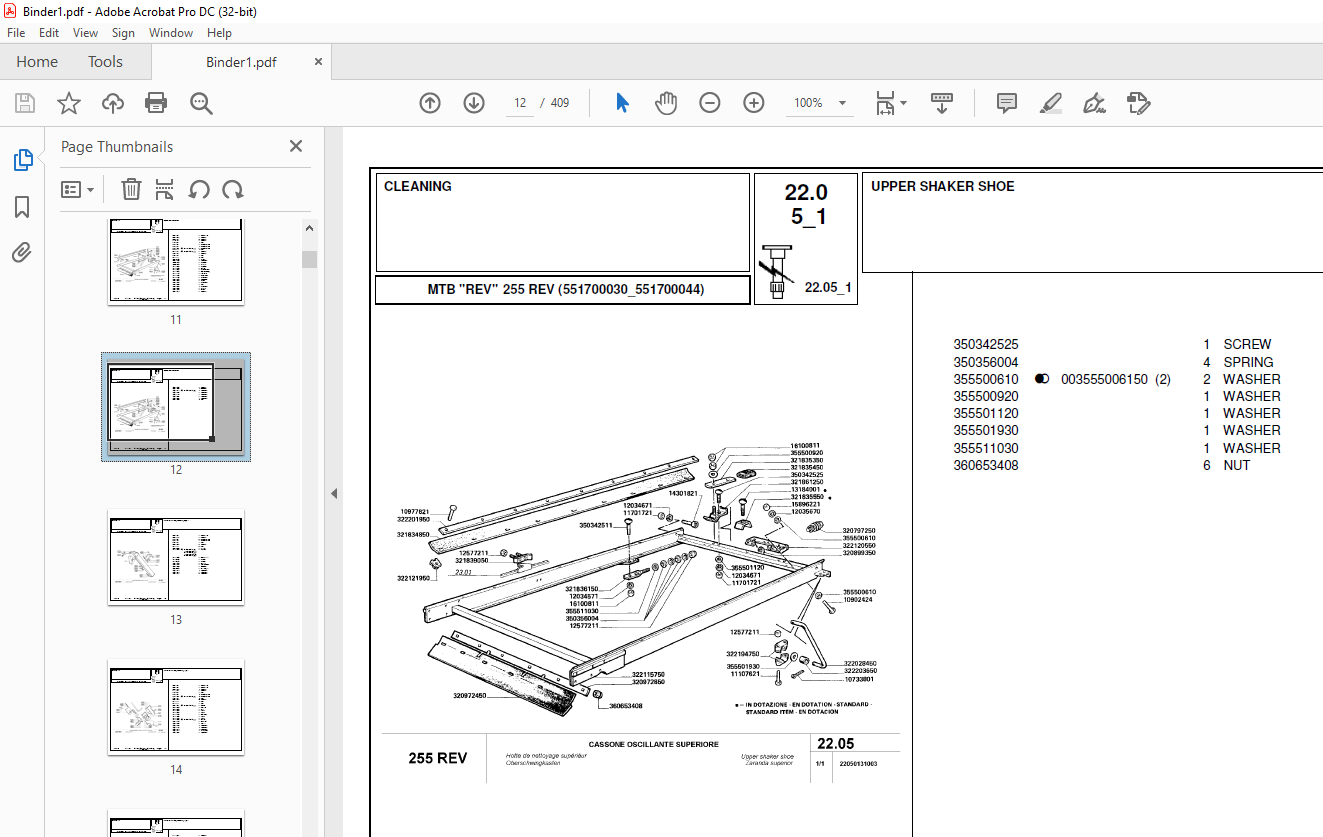This screenshot has width=1323, height=837.
Task: Select the Binder1.pdf document tab
Action: click(241, 62)
